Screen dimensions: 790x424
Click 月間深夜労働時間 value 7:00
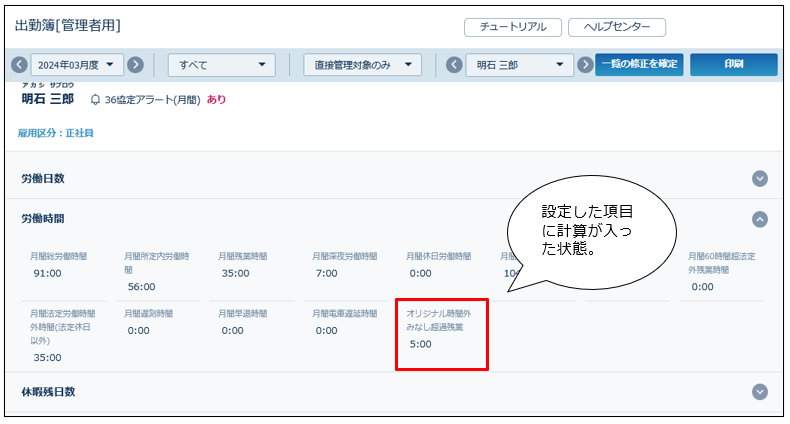click(326, 273)
